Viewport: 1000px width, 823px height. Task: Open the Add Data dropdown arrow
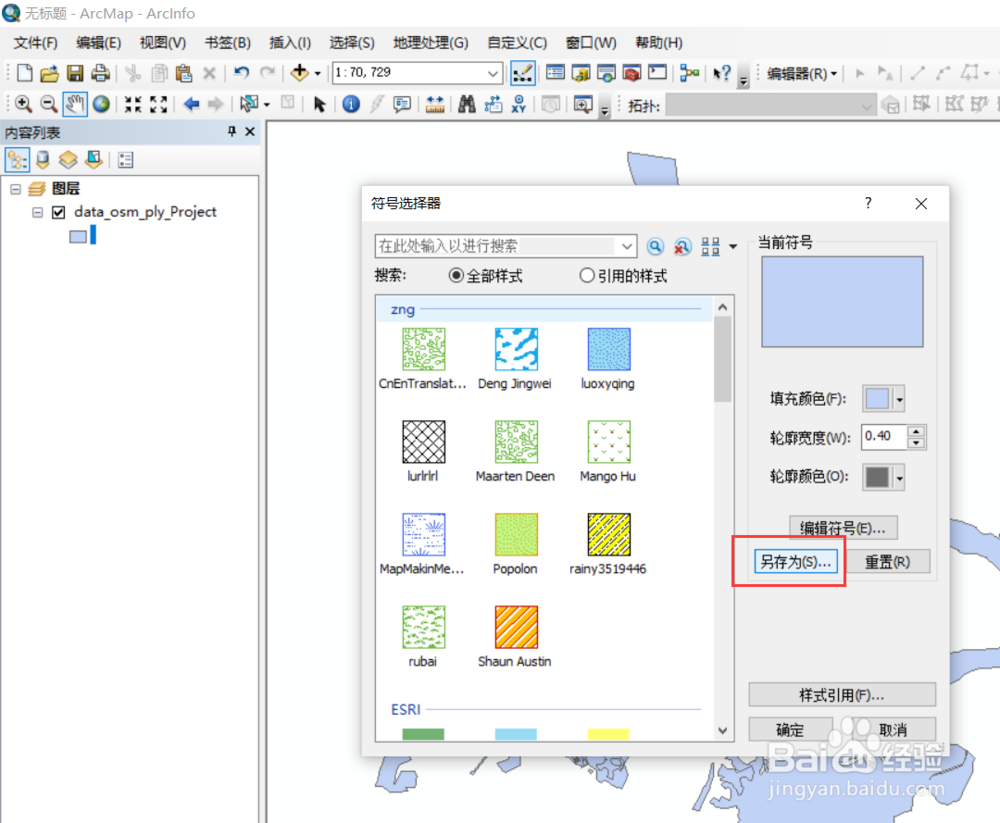[317, 73]
